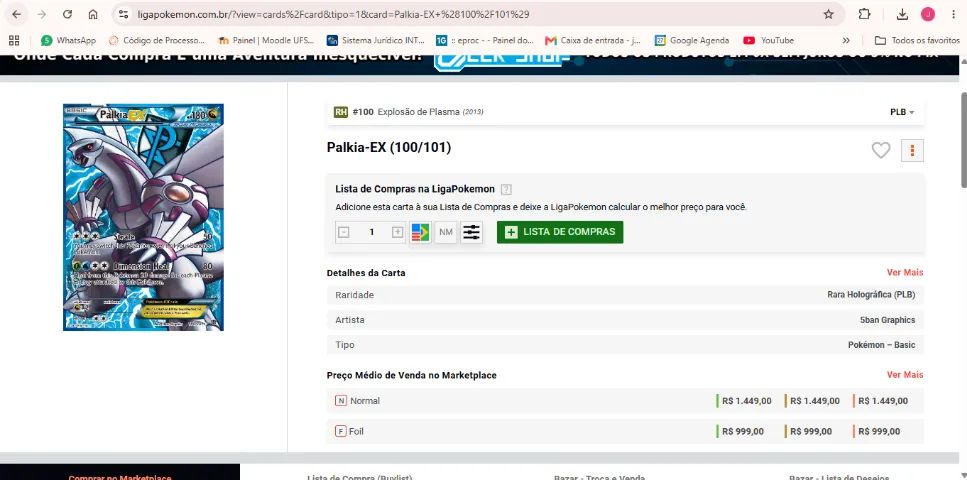Click the quantity field
The height and width of the screenshot is (480, 967).
371,232
